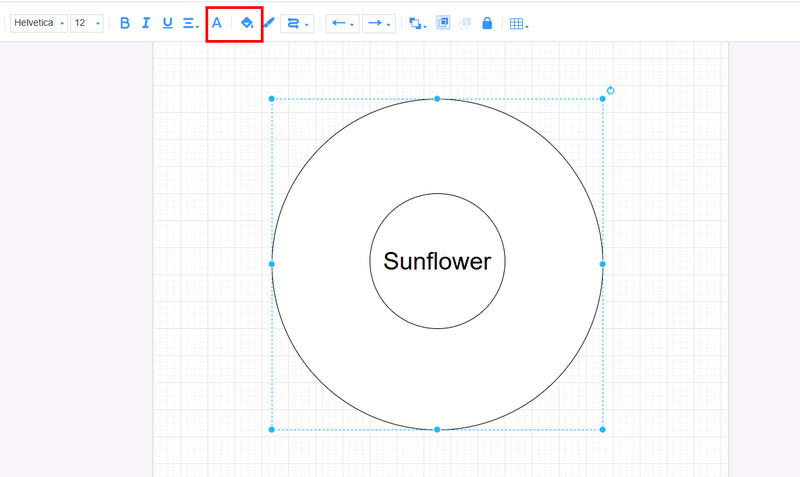Open the line start arrow dropdown
The height and width of the screenshot is (477, 800).
(x=342, y=23)
